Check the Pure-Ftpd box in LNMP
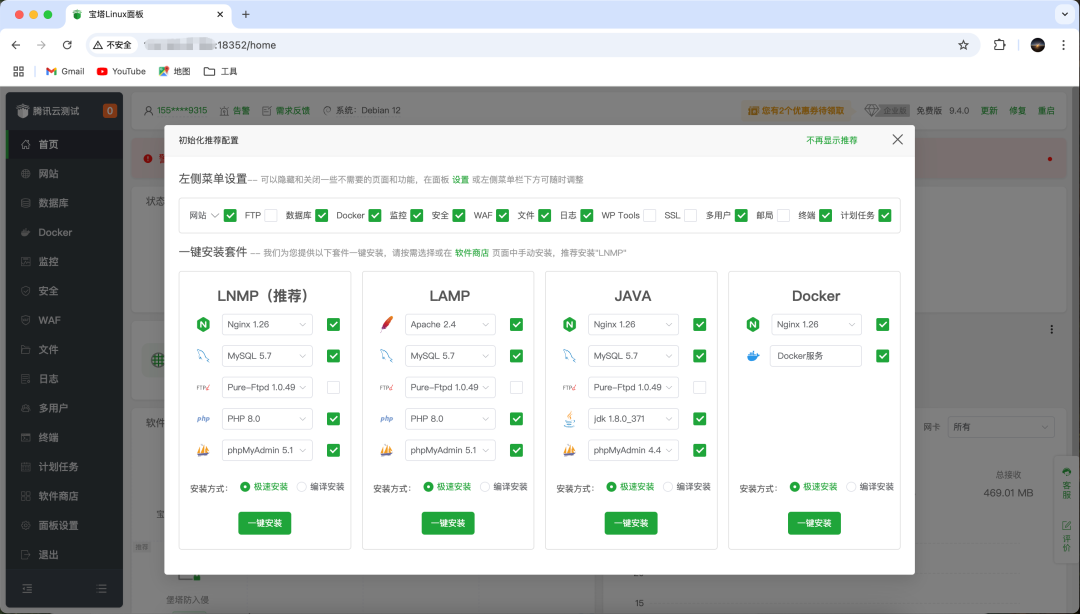Viewport: 1080px width, 614px height. (333, 387)
